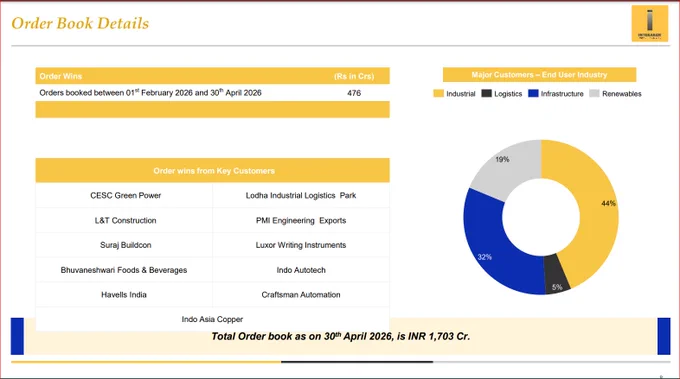Image resolution: width=680 pixels, height=379 pixels.
Task: Select the Havells India cell
Action: (124, 294)
